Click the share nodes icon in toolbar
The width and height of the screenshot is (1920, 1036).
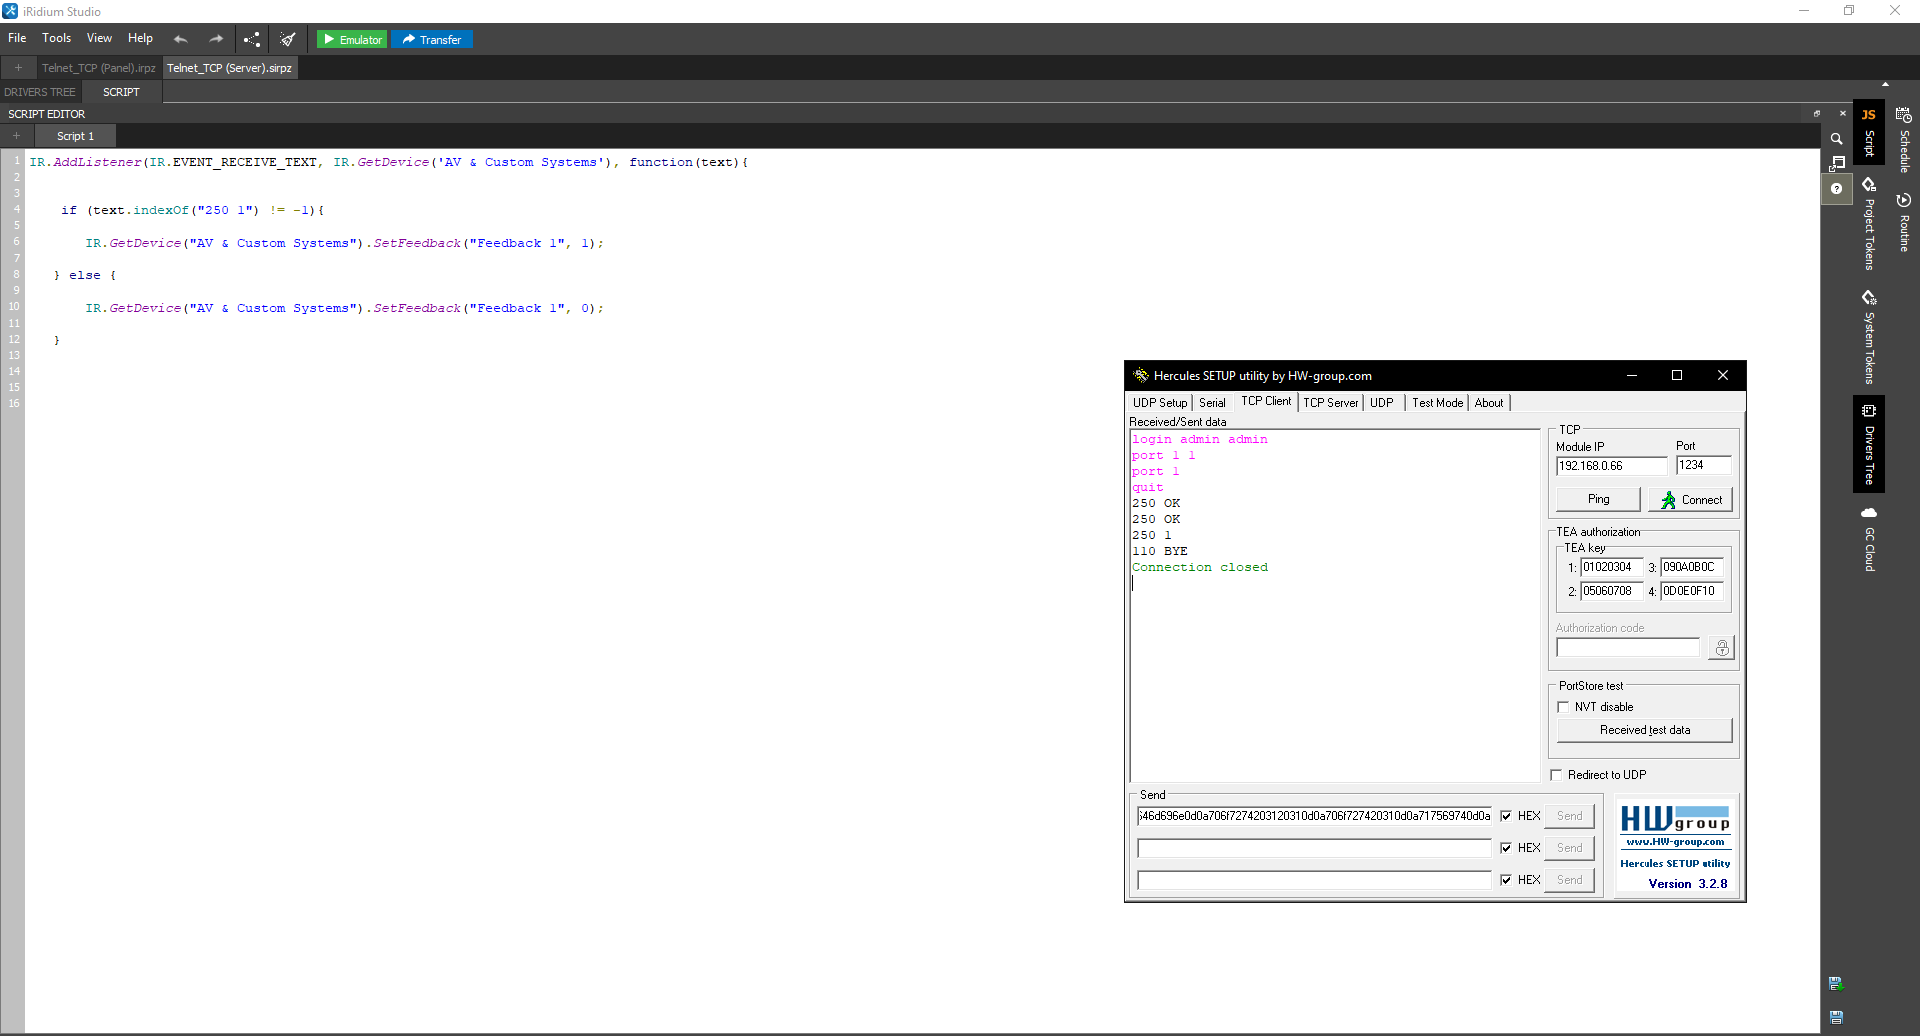(x=252, y=39)
